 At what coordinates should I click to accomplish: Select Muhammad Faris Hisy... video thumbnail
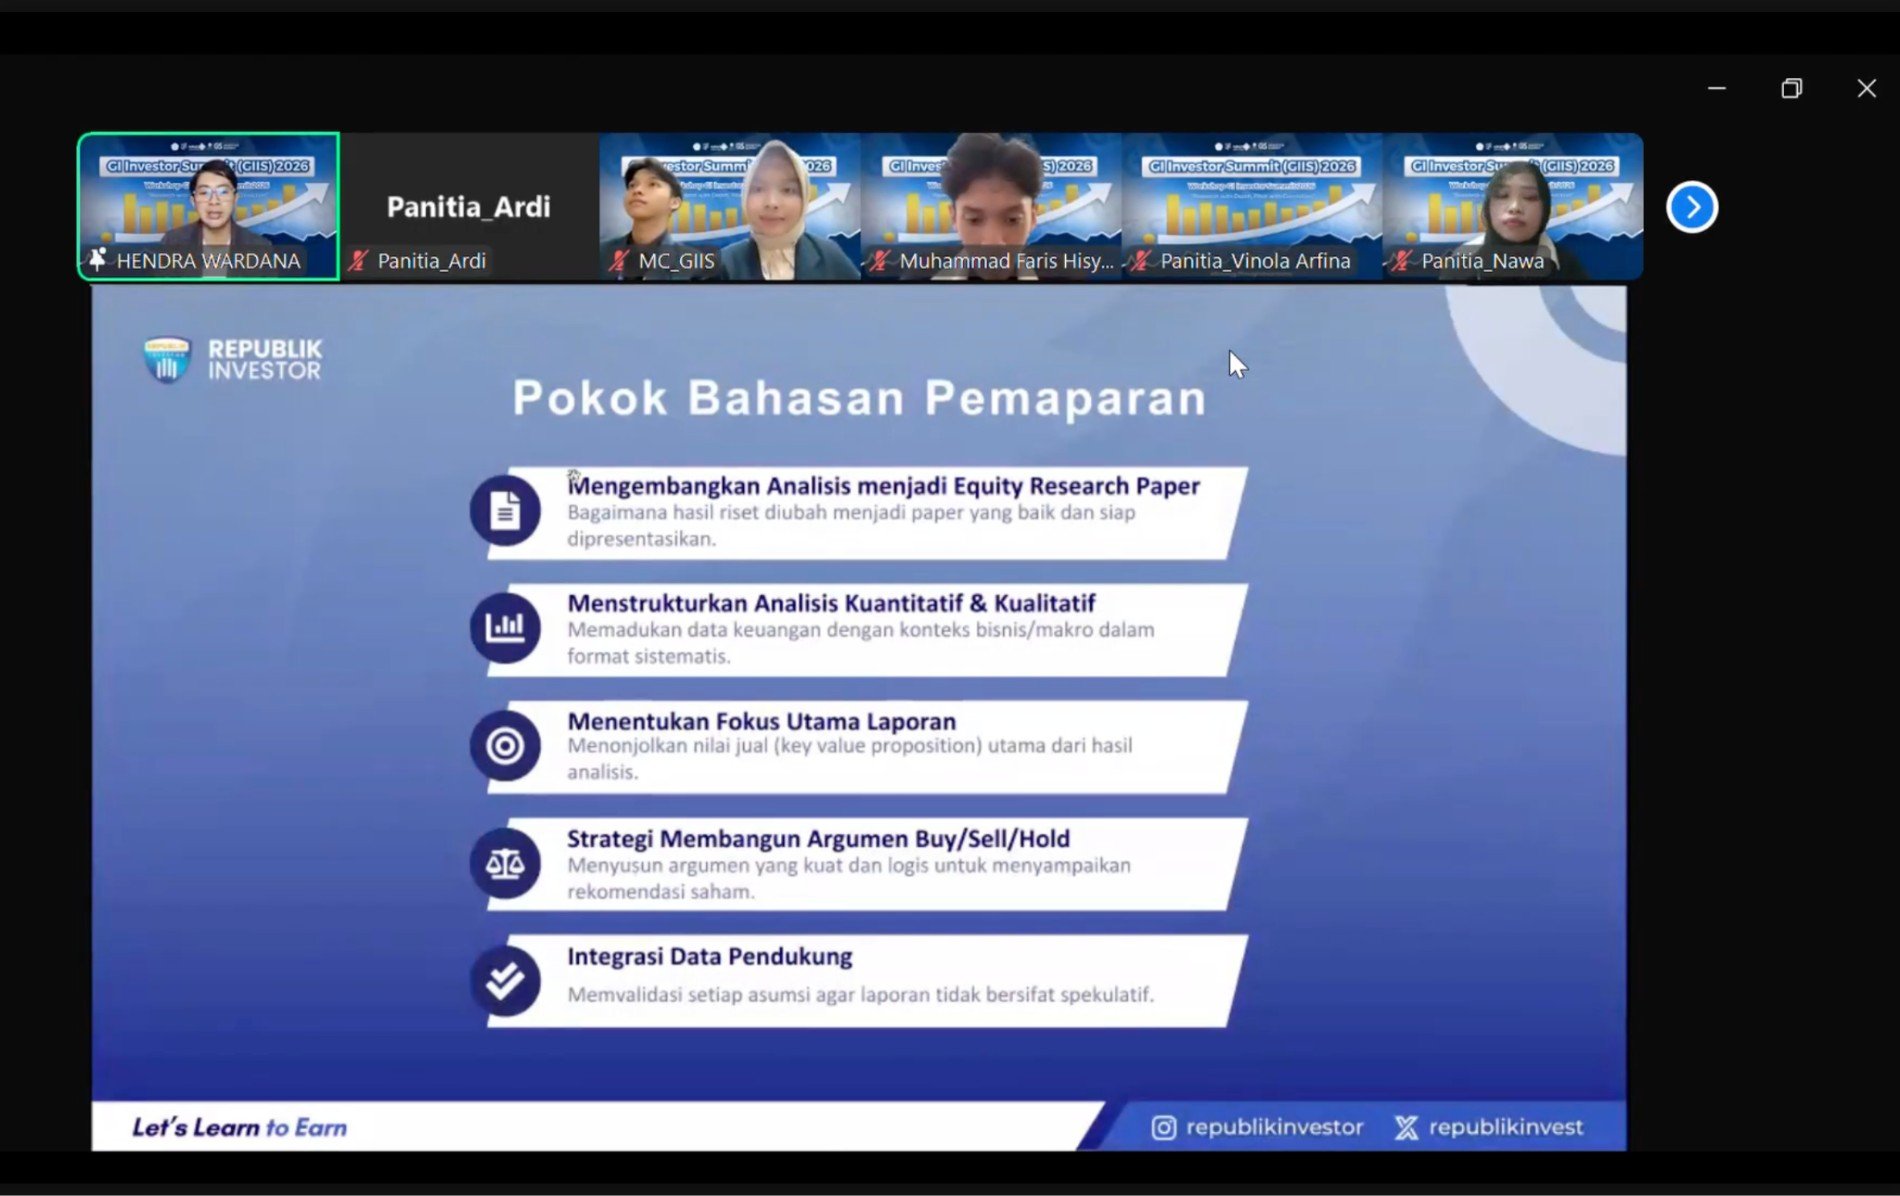[991, 206]
